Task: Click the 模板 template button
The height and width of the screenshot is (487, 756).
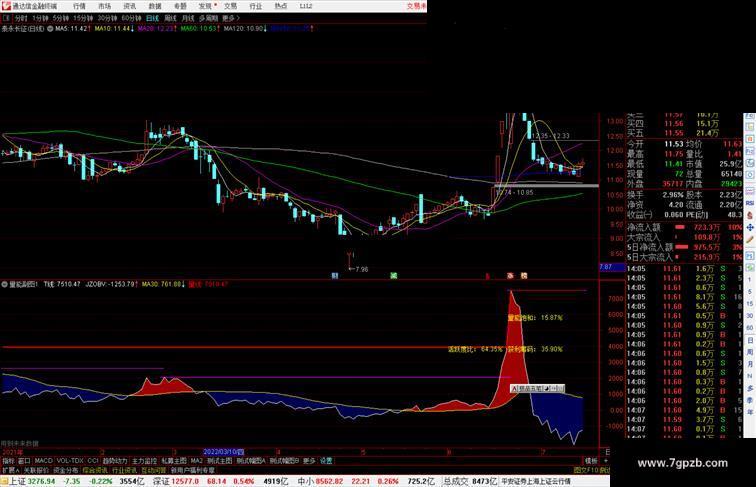Action: pos(591,461)
